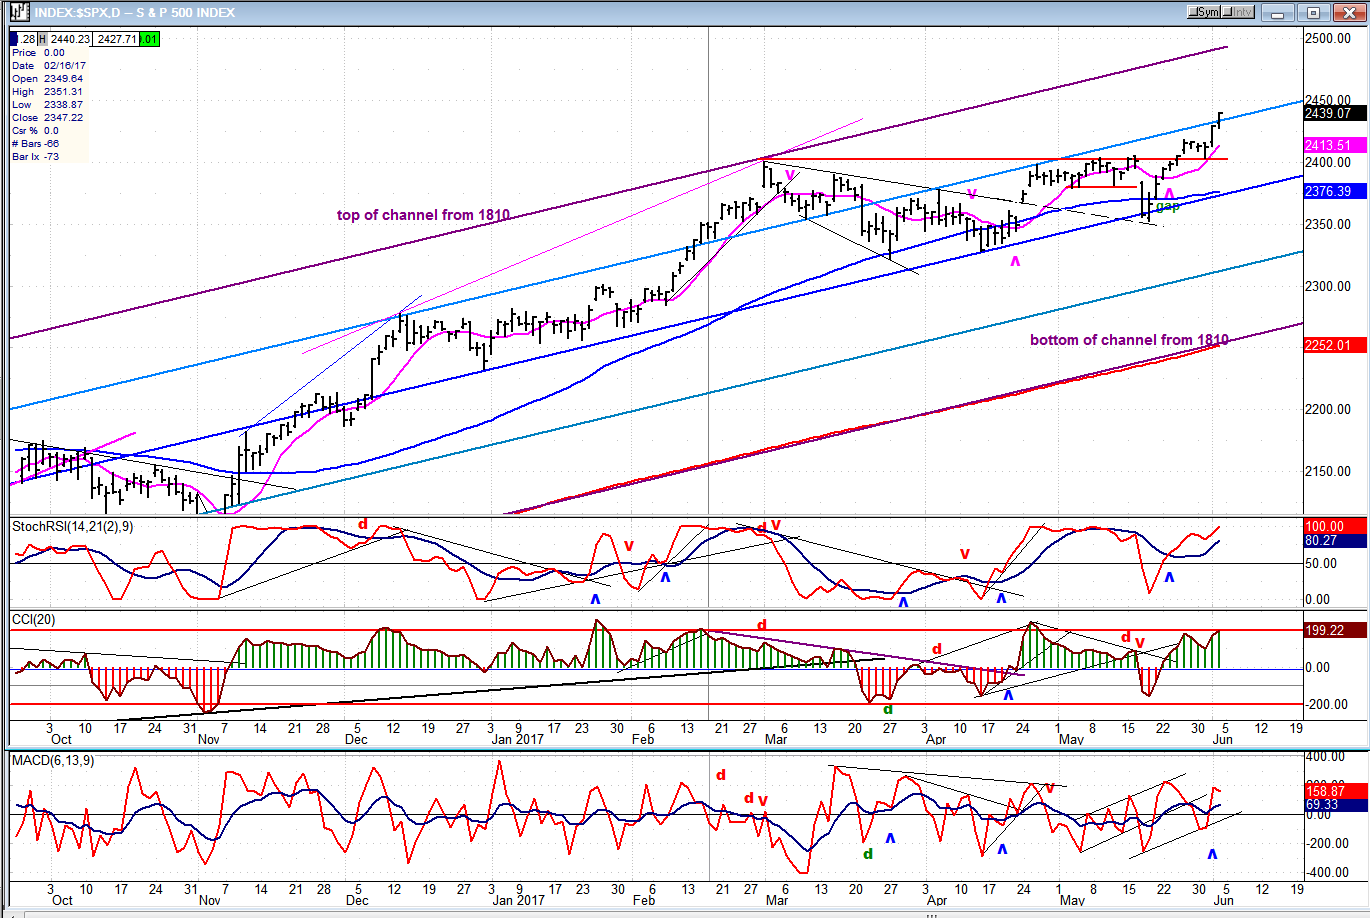Click the MACD 158.87 red value tag
This screenshot has width=1370, height=918.
[1334, 790]
